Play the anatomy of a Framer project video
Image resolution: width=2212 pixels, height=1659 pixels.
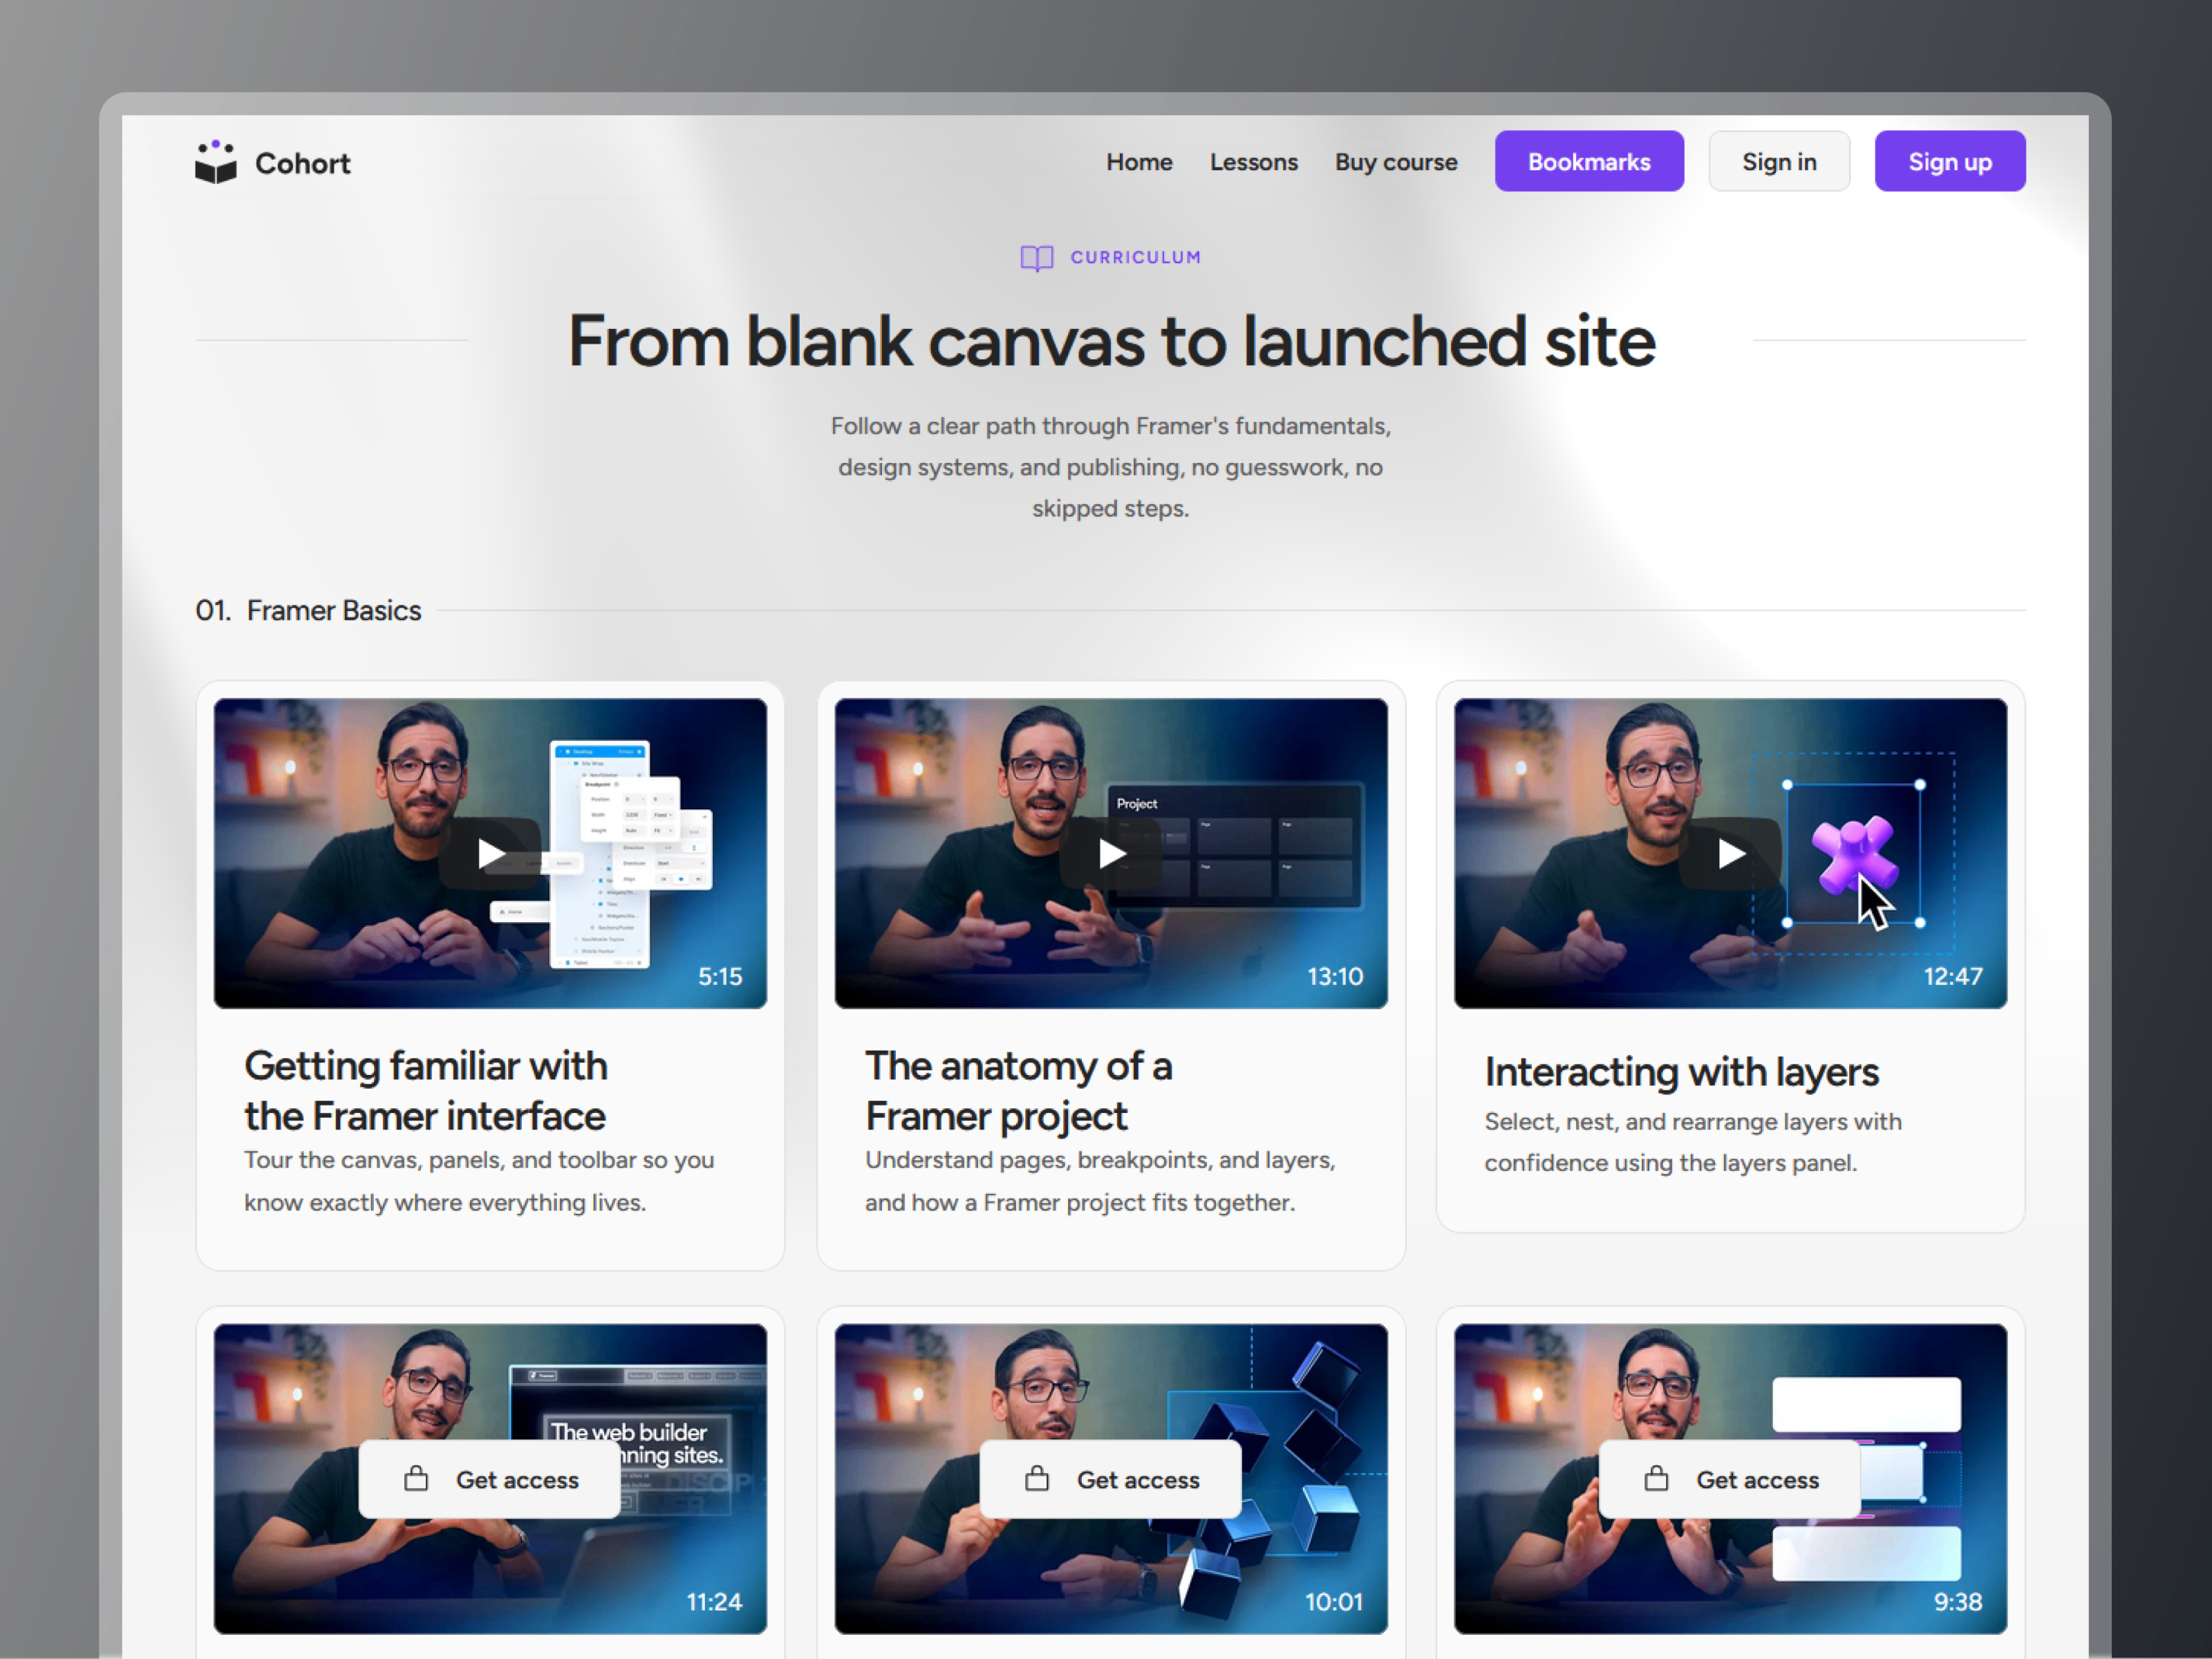[x=1111, y=853]
